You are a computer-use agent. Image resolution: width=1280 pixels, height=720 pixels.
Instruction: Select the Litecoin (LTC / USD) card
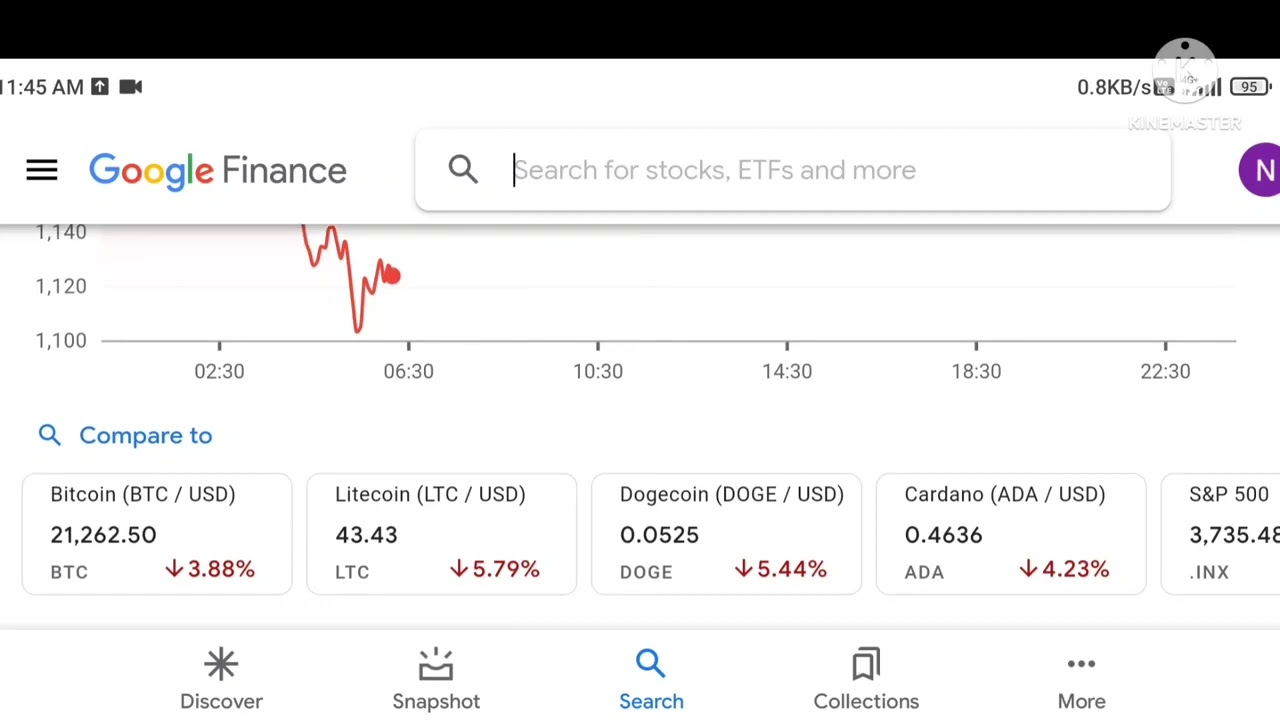tap(442, 534)
